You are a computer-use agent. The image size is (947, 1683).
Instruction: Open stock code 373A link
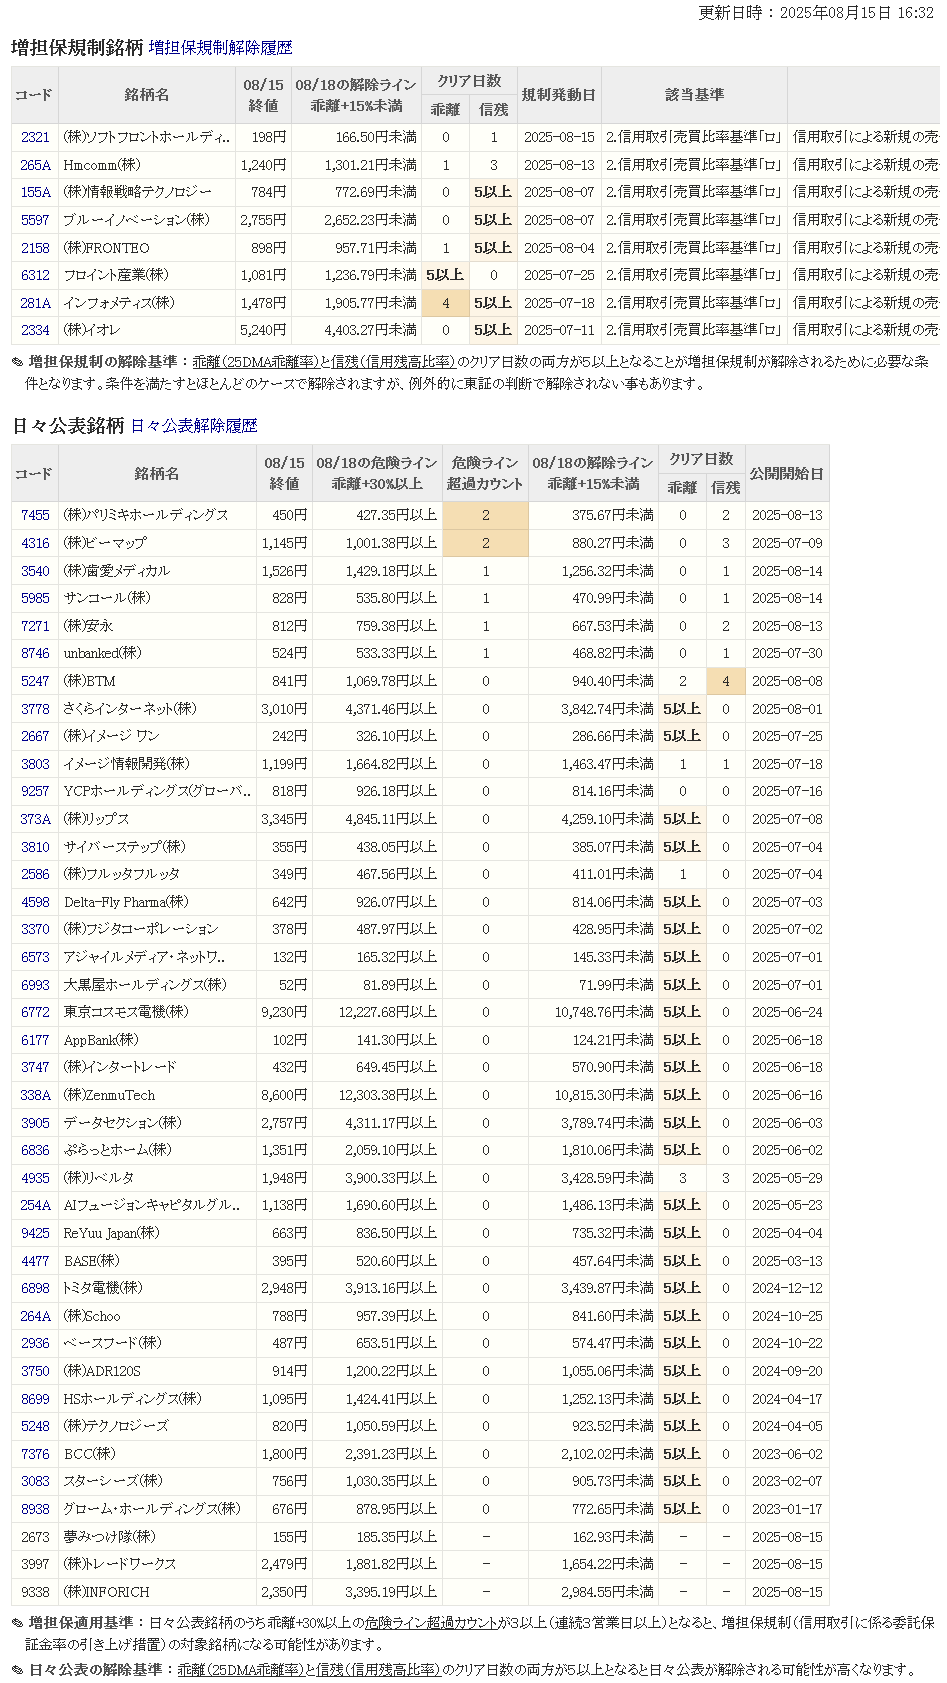click(x=35, y=819)
